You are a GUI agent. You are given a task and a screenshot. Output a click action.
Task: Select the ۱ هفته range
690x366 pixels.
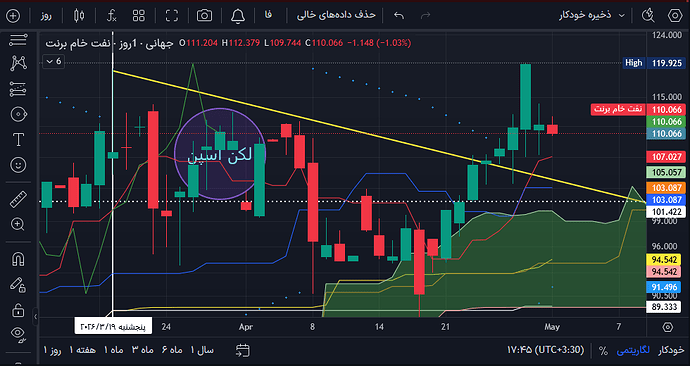coord(82,350)
